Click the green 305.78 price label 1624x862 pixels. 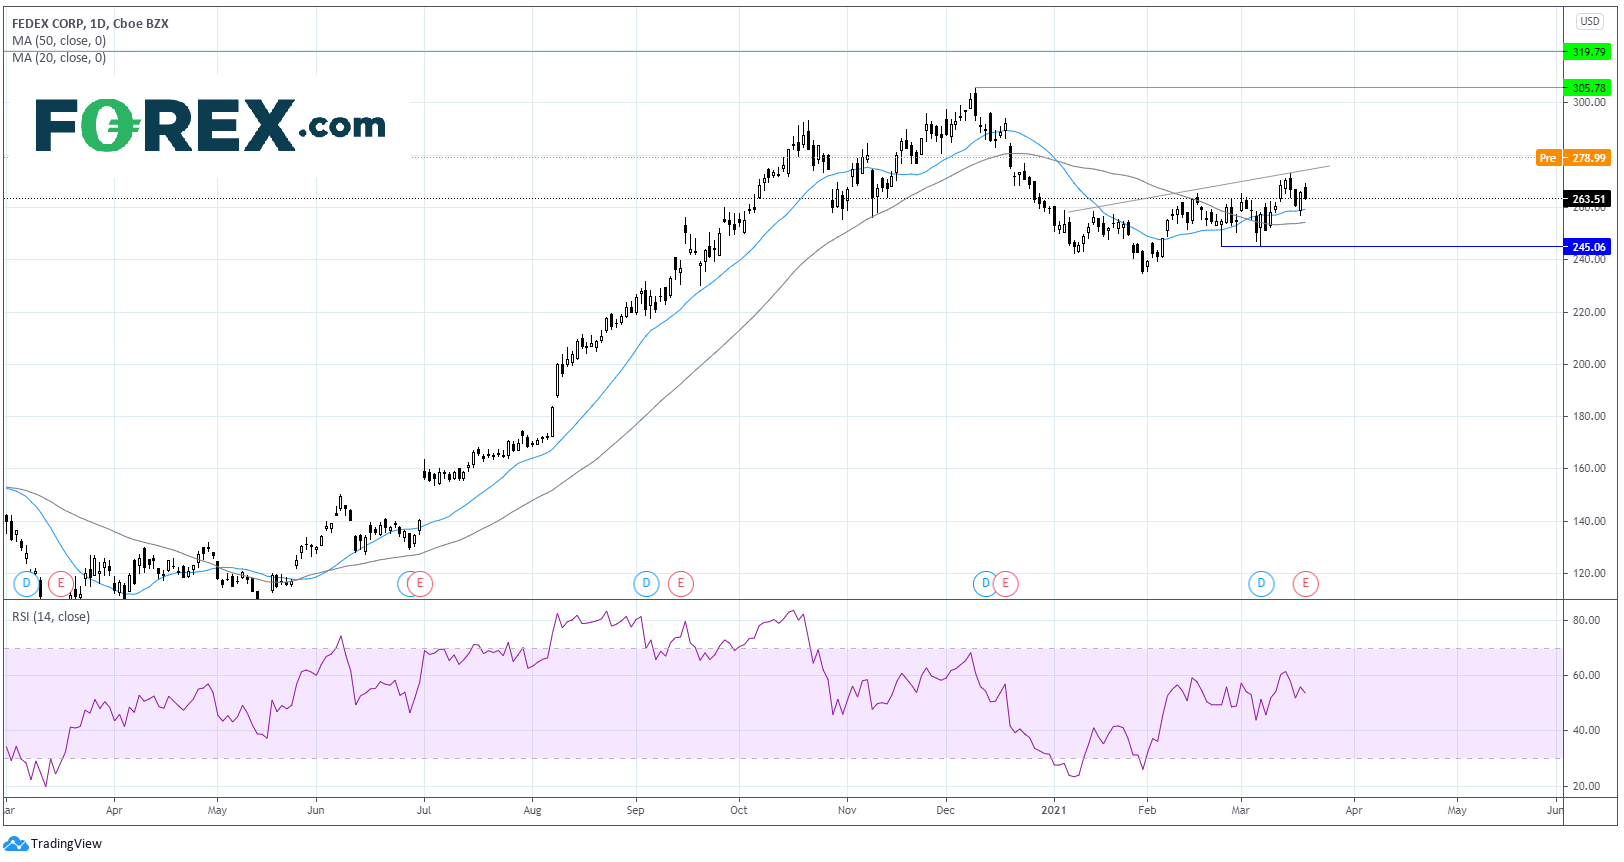tap(1588, 88)
